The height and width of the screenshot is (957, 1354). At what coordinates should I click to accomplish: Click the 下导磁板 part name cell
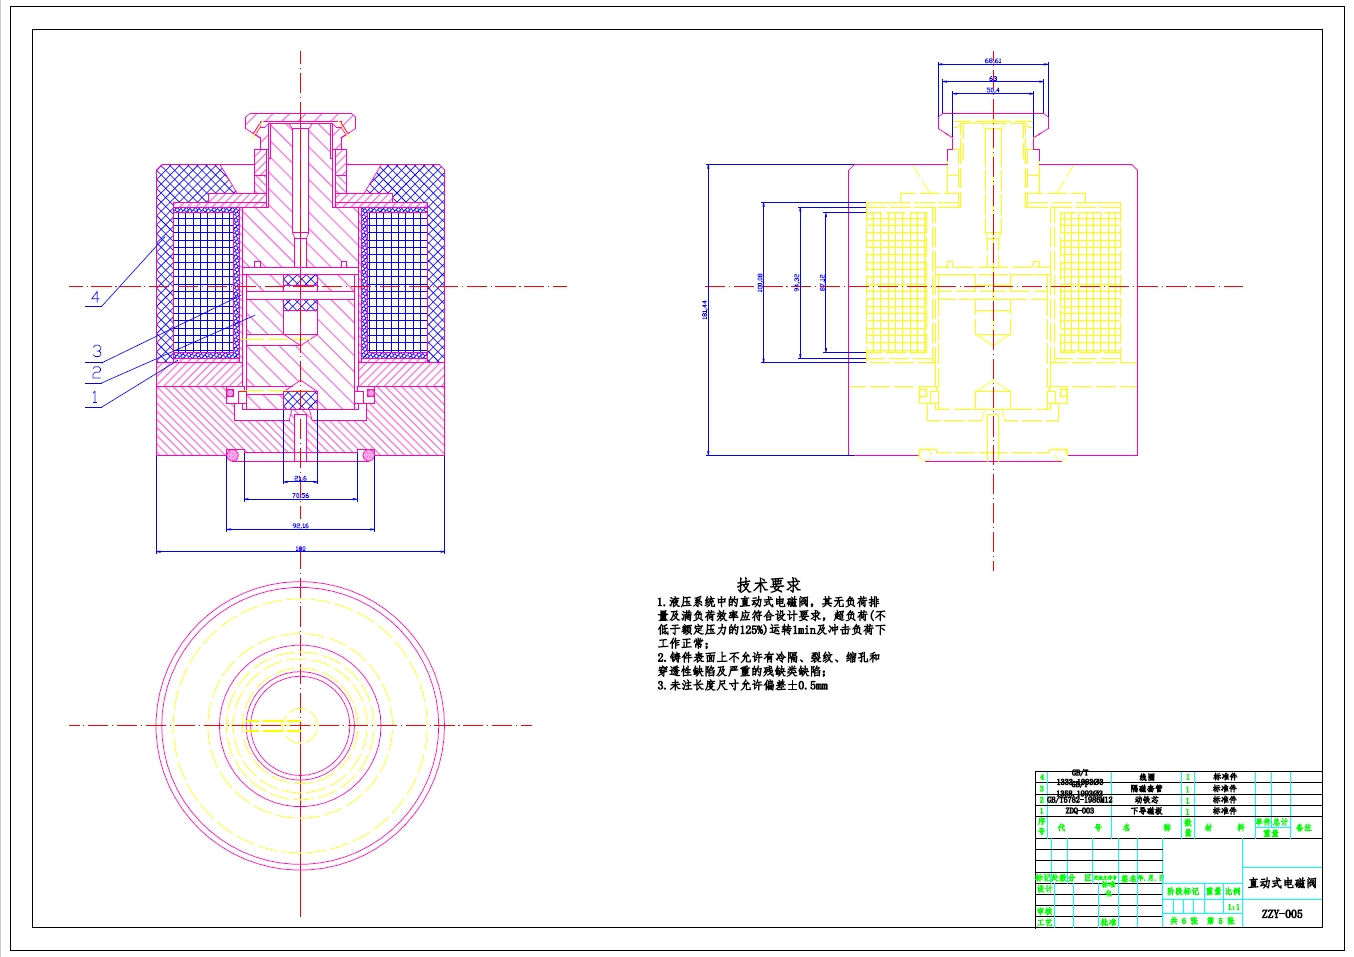pyautogui.click(x=1147, y=811)
